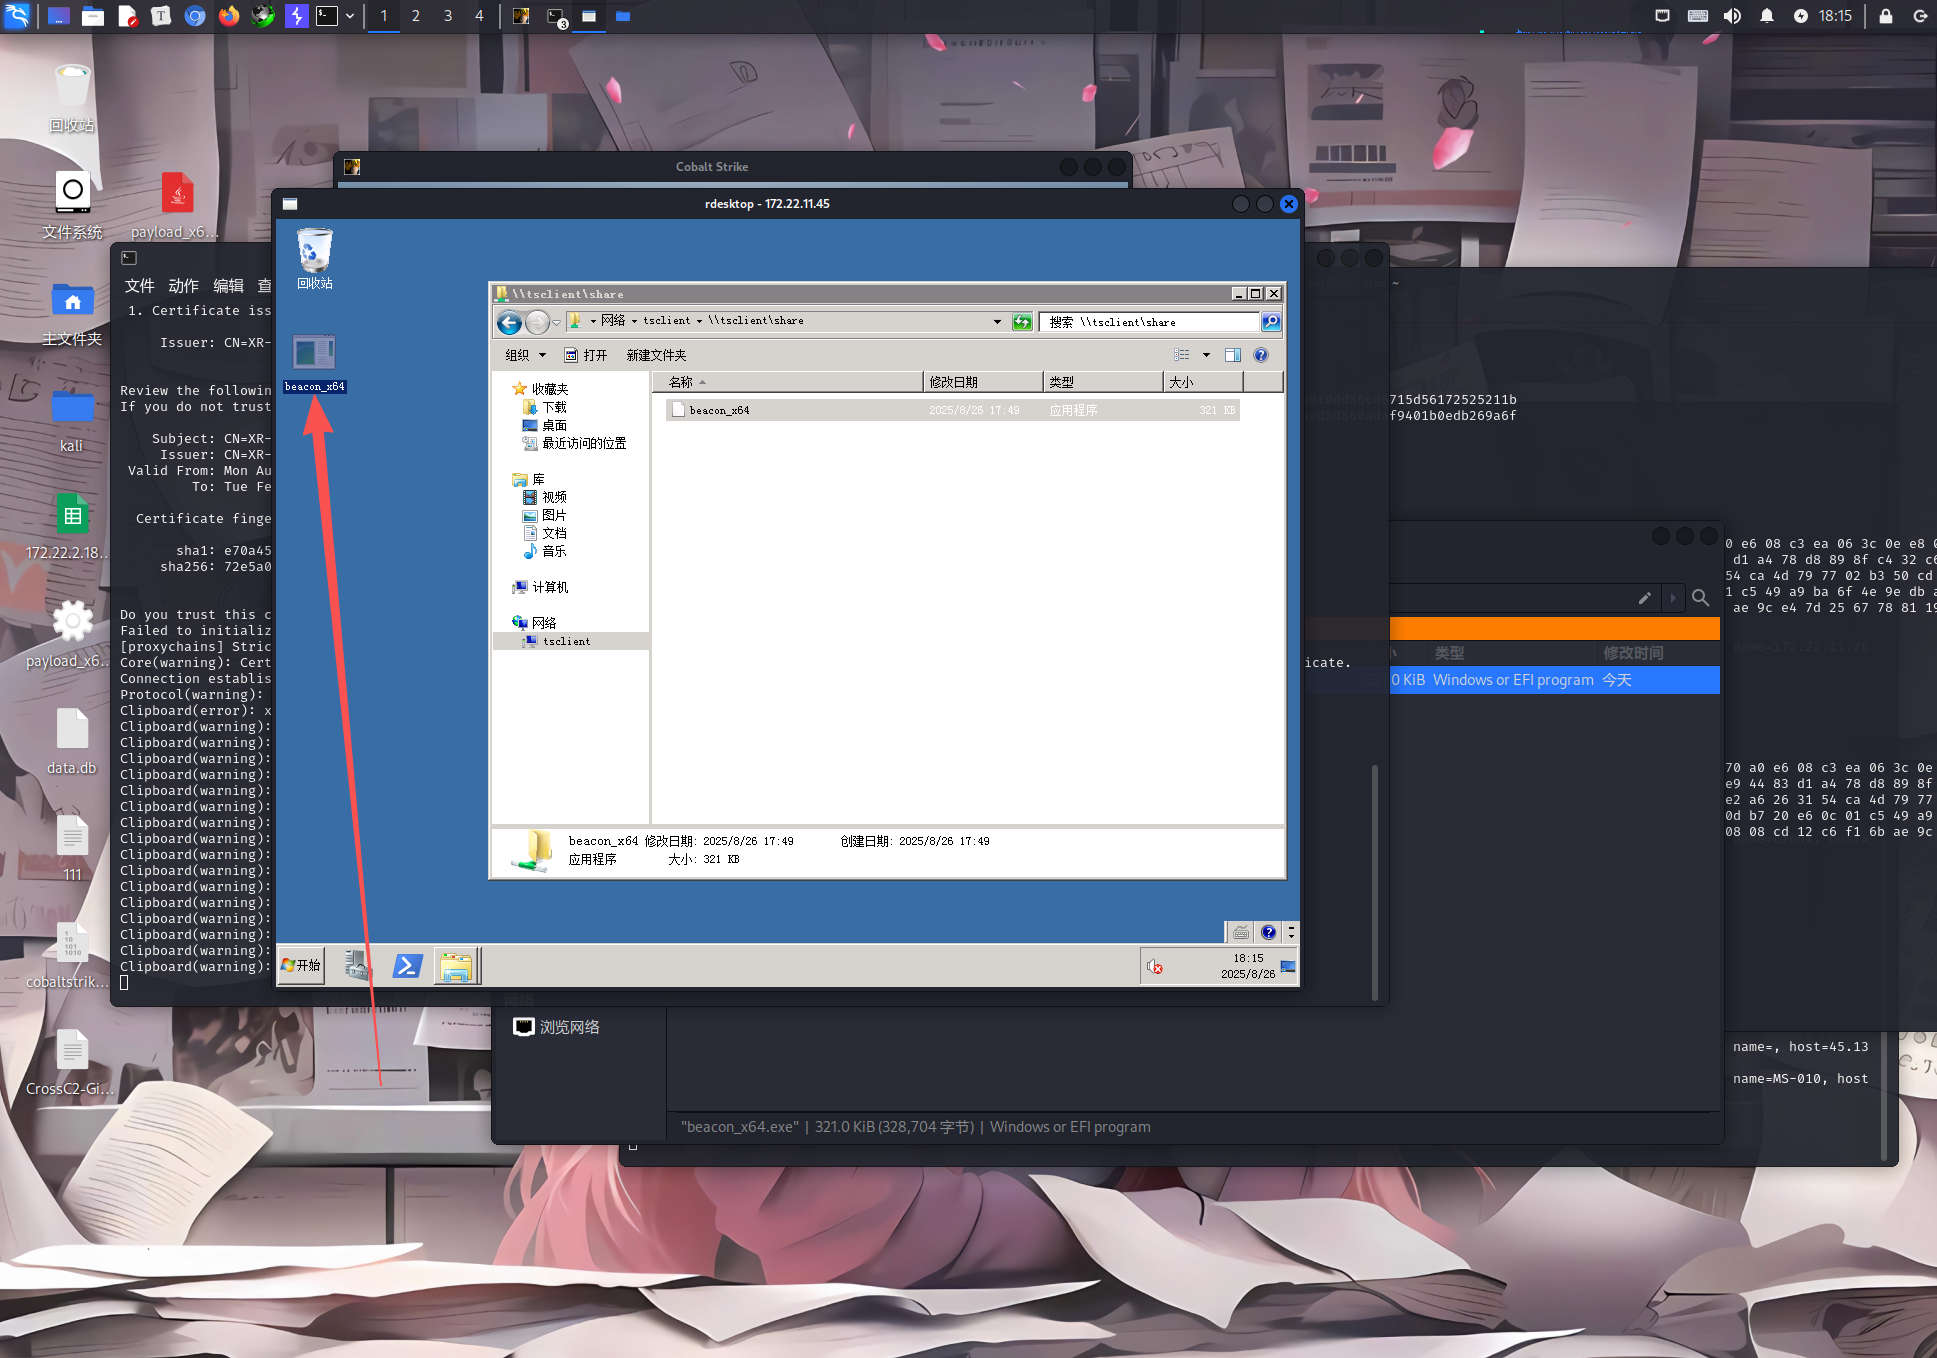The width and height of the screenshot is (1937, 1358).
Task: Click the blue search magnifier button
Action: coord(1270,322)
